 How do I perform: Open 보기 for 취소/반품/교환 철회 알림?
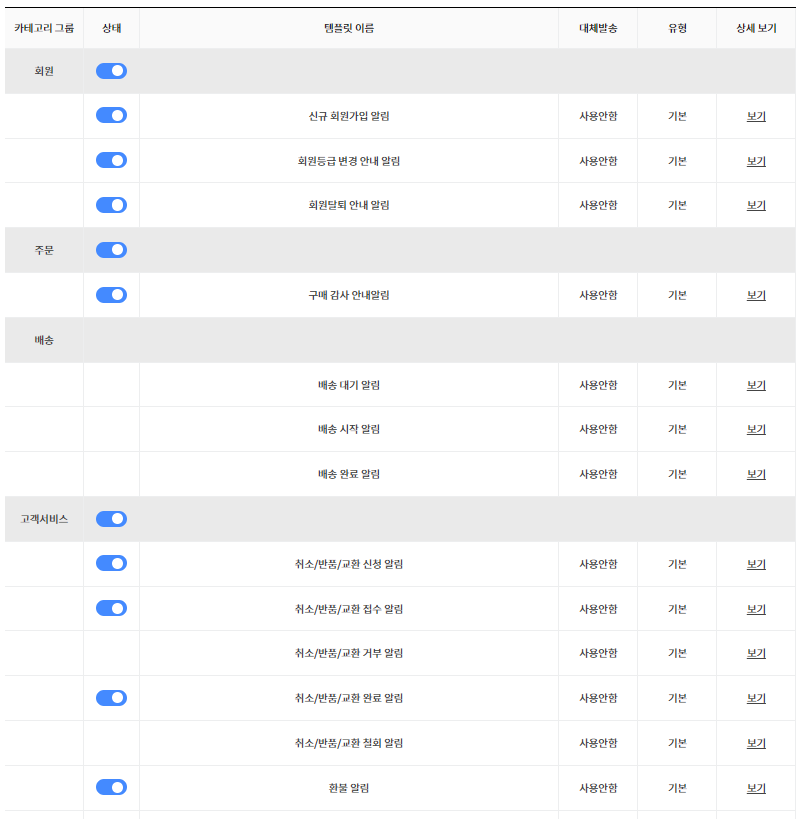point(756,743)
